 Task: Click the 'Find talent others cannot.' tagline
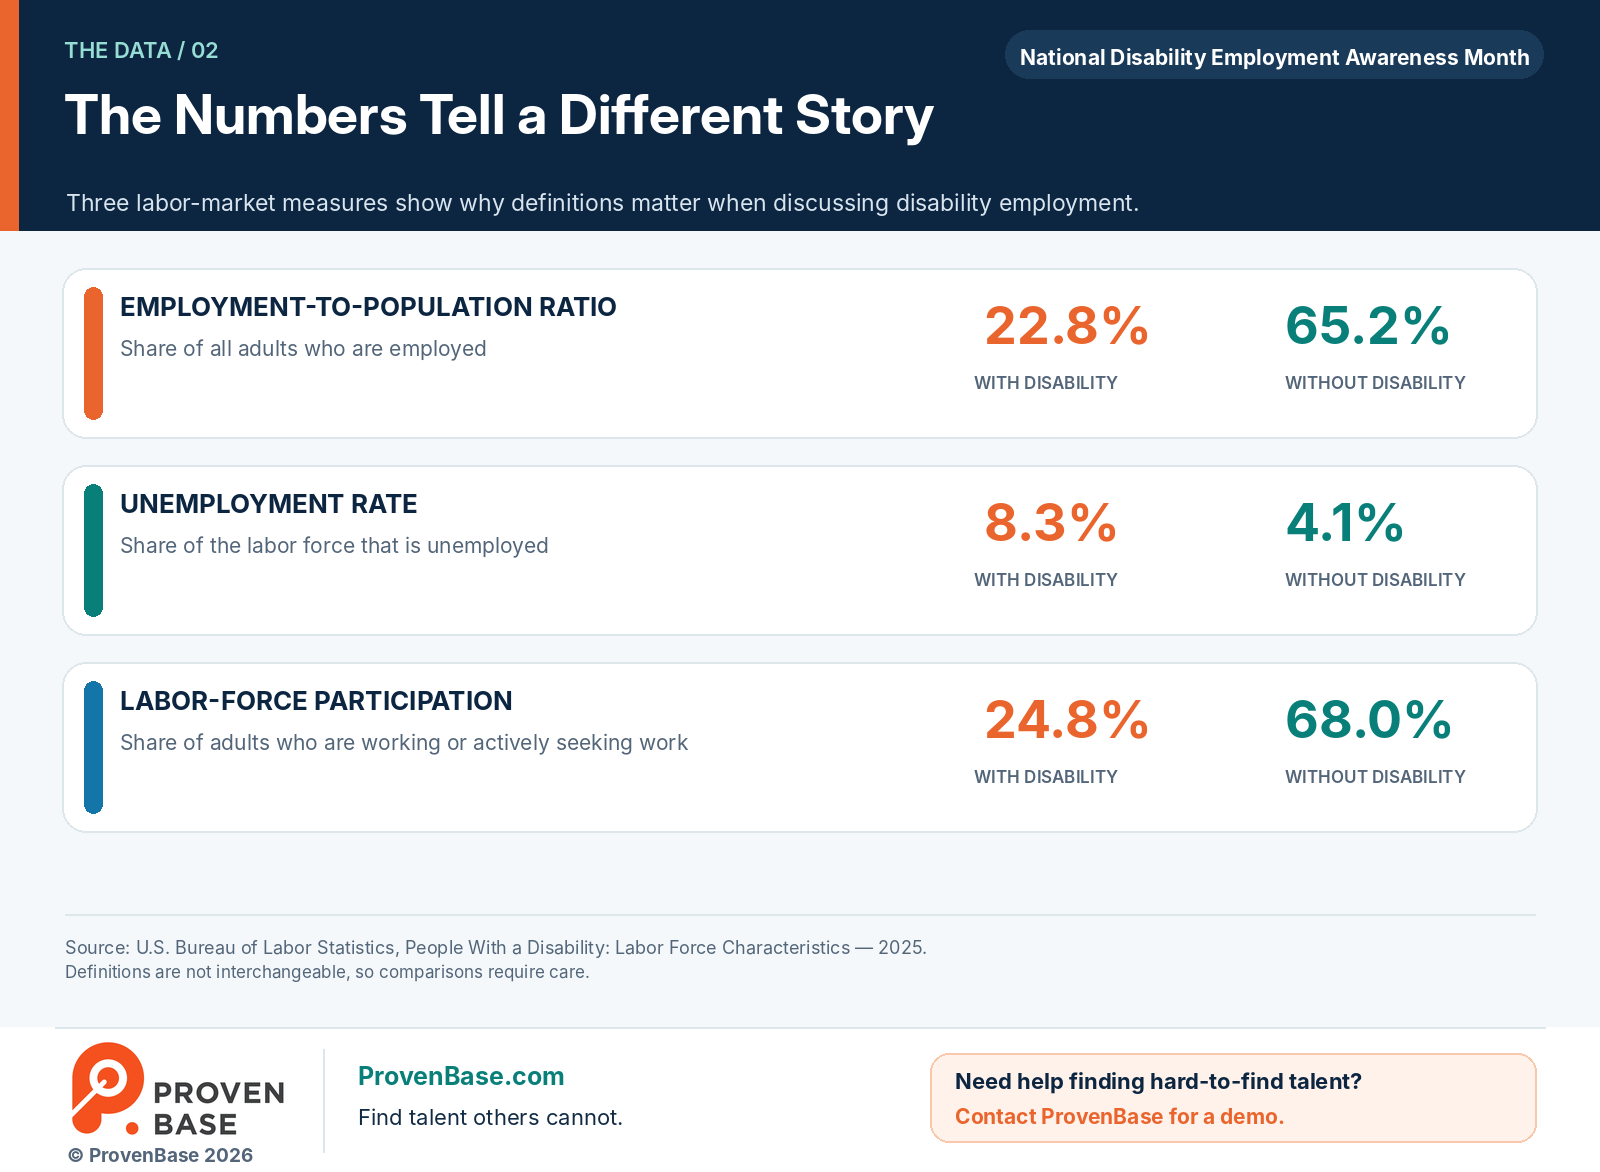point(490,1117)
